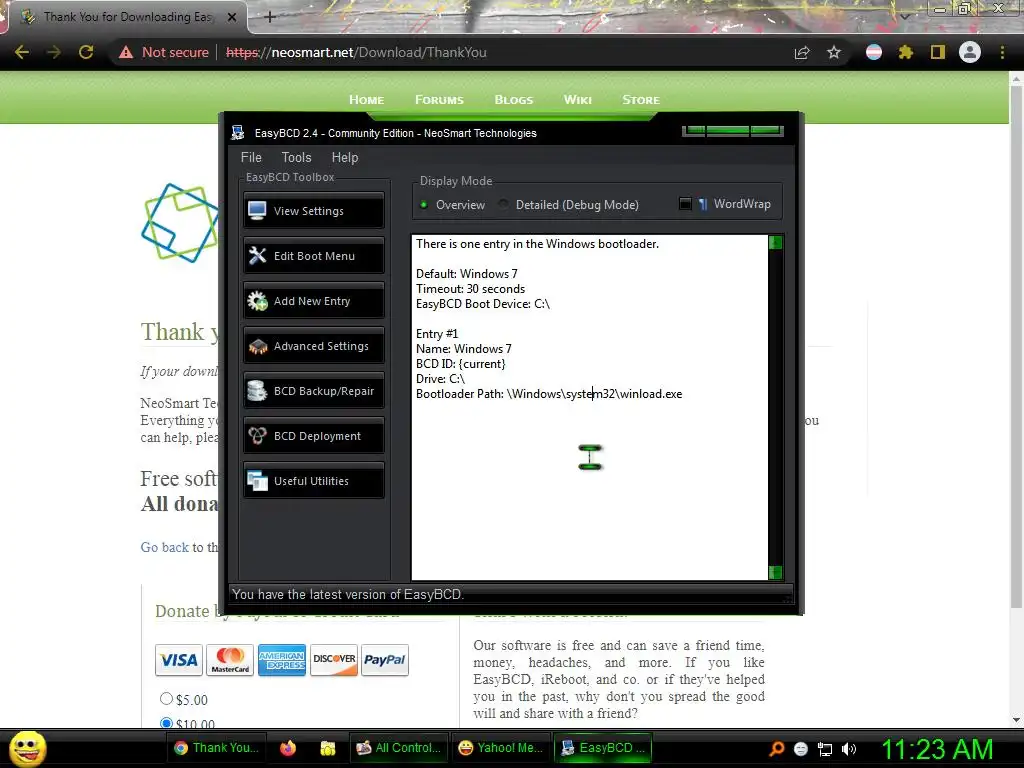The image size is (1024, 768).
Task: Open Edit Boot Menu section
Action: pos(313,255)
